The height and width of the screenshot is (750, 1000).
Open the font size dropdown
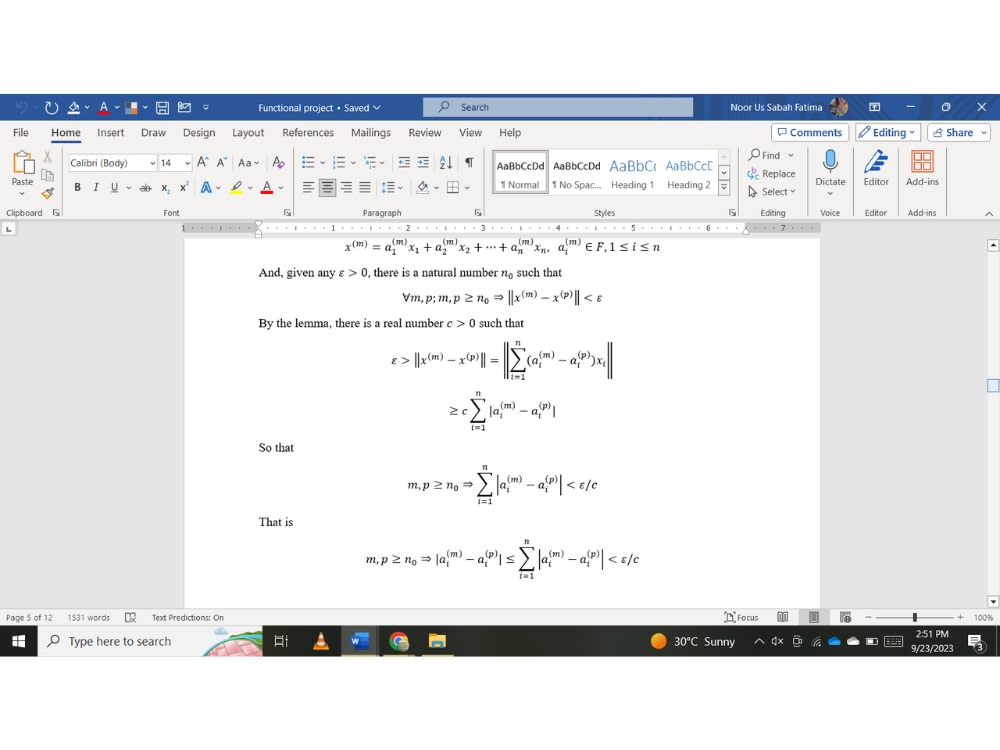188,162
